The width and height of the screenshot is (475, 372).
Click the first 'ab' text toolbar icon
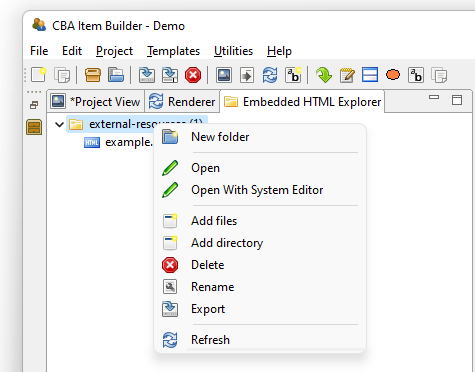(293, 75)
